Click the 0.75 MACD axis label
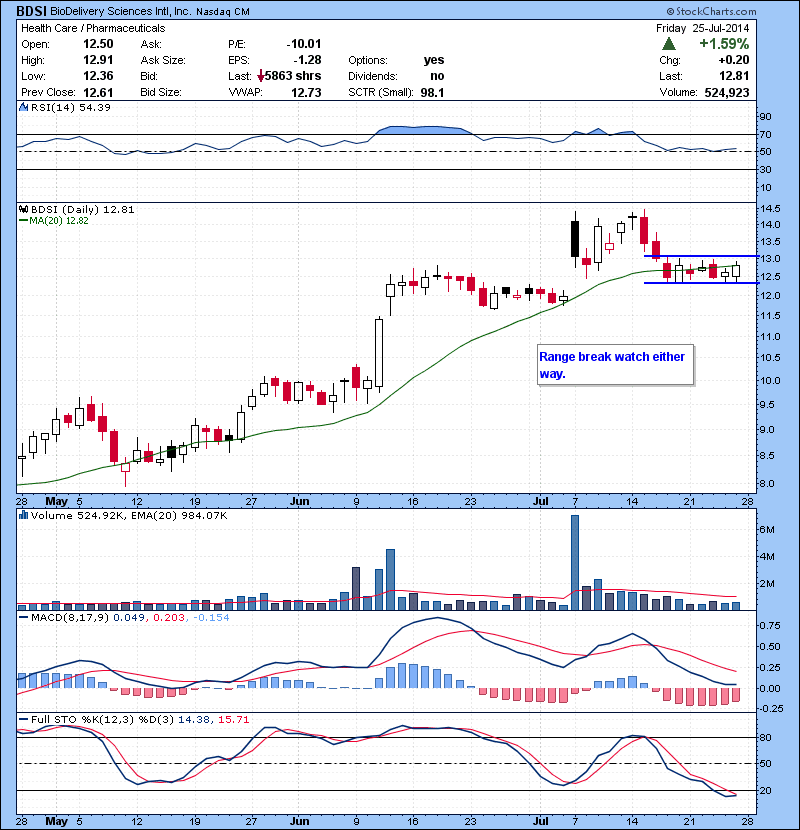Screen dimensions: 800x830 point(770,626)
